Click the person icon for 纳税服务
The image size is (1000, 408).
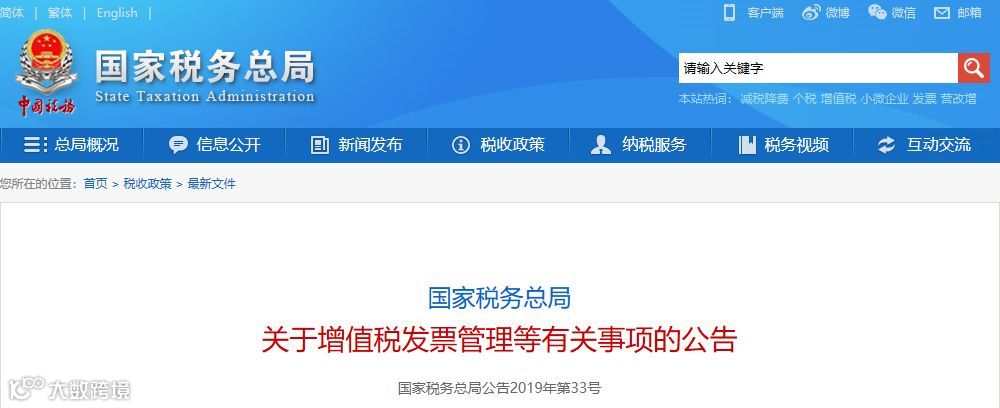601,145
